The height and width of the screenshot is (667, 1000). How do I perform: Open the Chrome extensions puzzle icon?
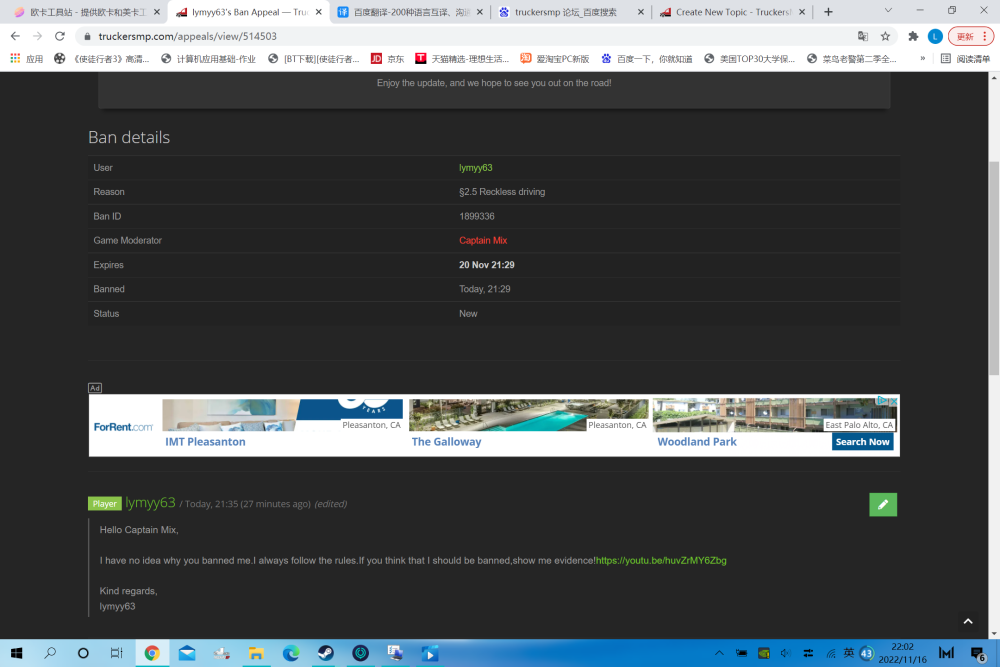pyautogui.click(x=913, y=36)
